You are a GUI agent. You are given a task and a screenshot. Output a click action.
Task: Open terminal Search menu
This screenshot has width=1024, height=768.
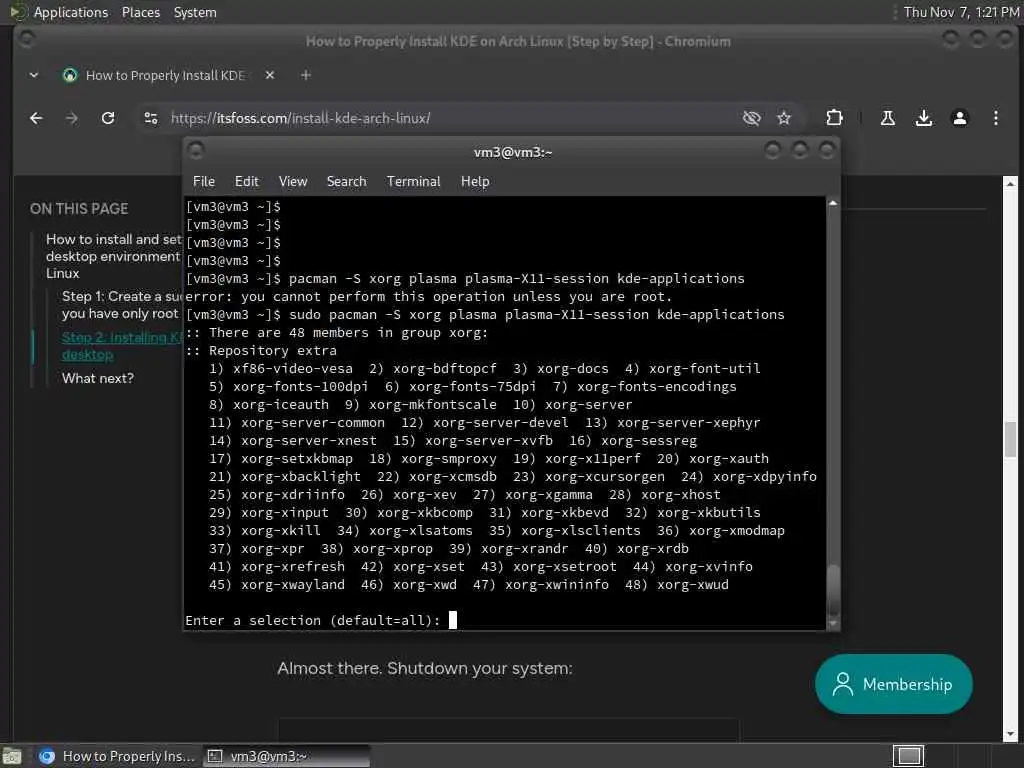coord(347,182)
